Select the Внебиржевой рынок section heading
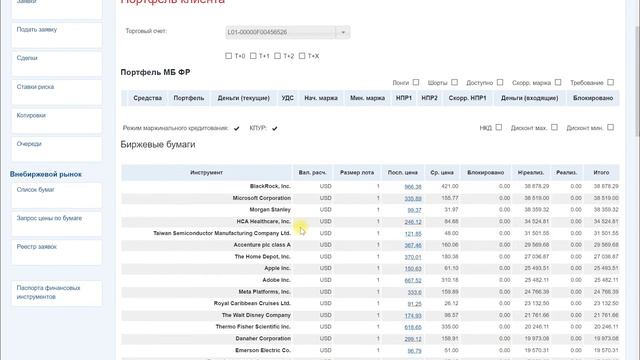640x360 pixels. click(x=46, y=174)
